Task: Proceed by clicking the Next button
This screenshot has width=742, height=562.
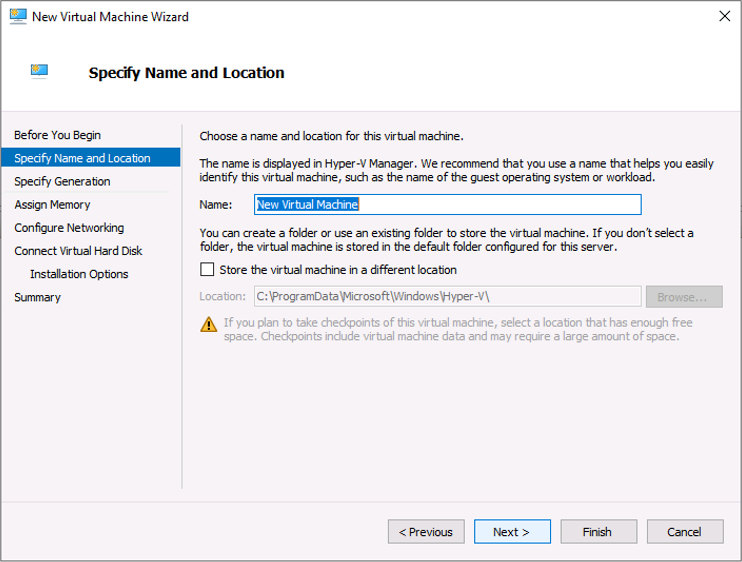Action: [x=512, y=532]
